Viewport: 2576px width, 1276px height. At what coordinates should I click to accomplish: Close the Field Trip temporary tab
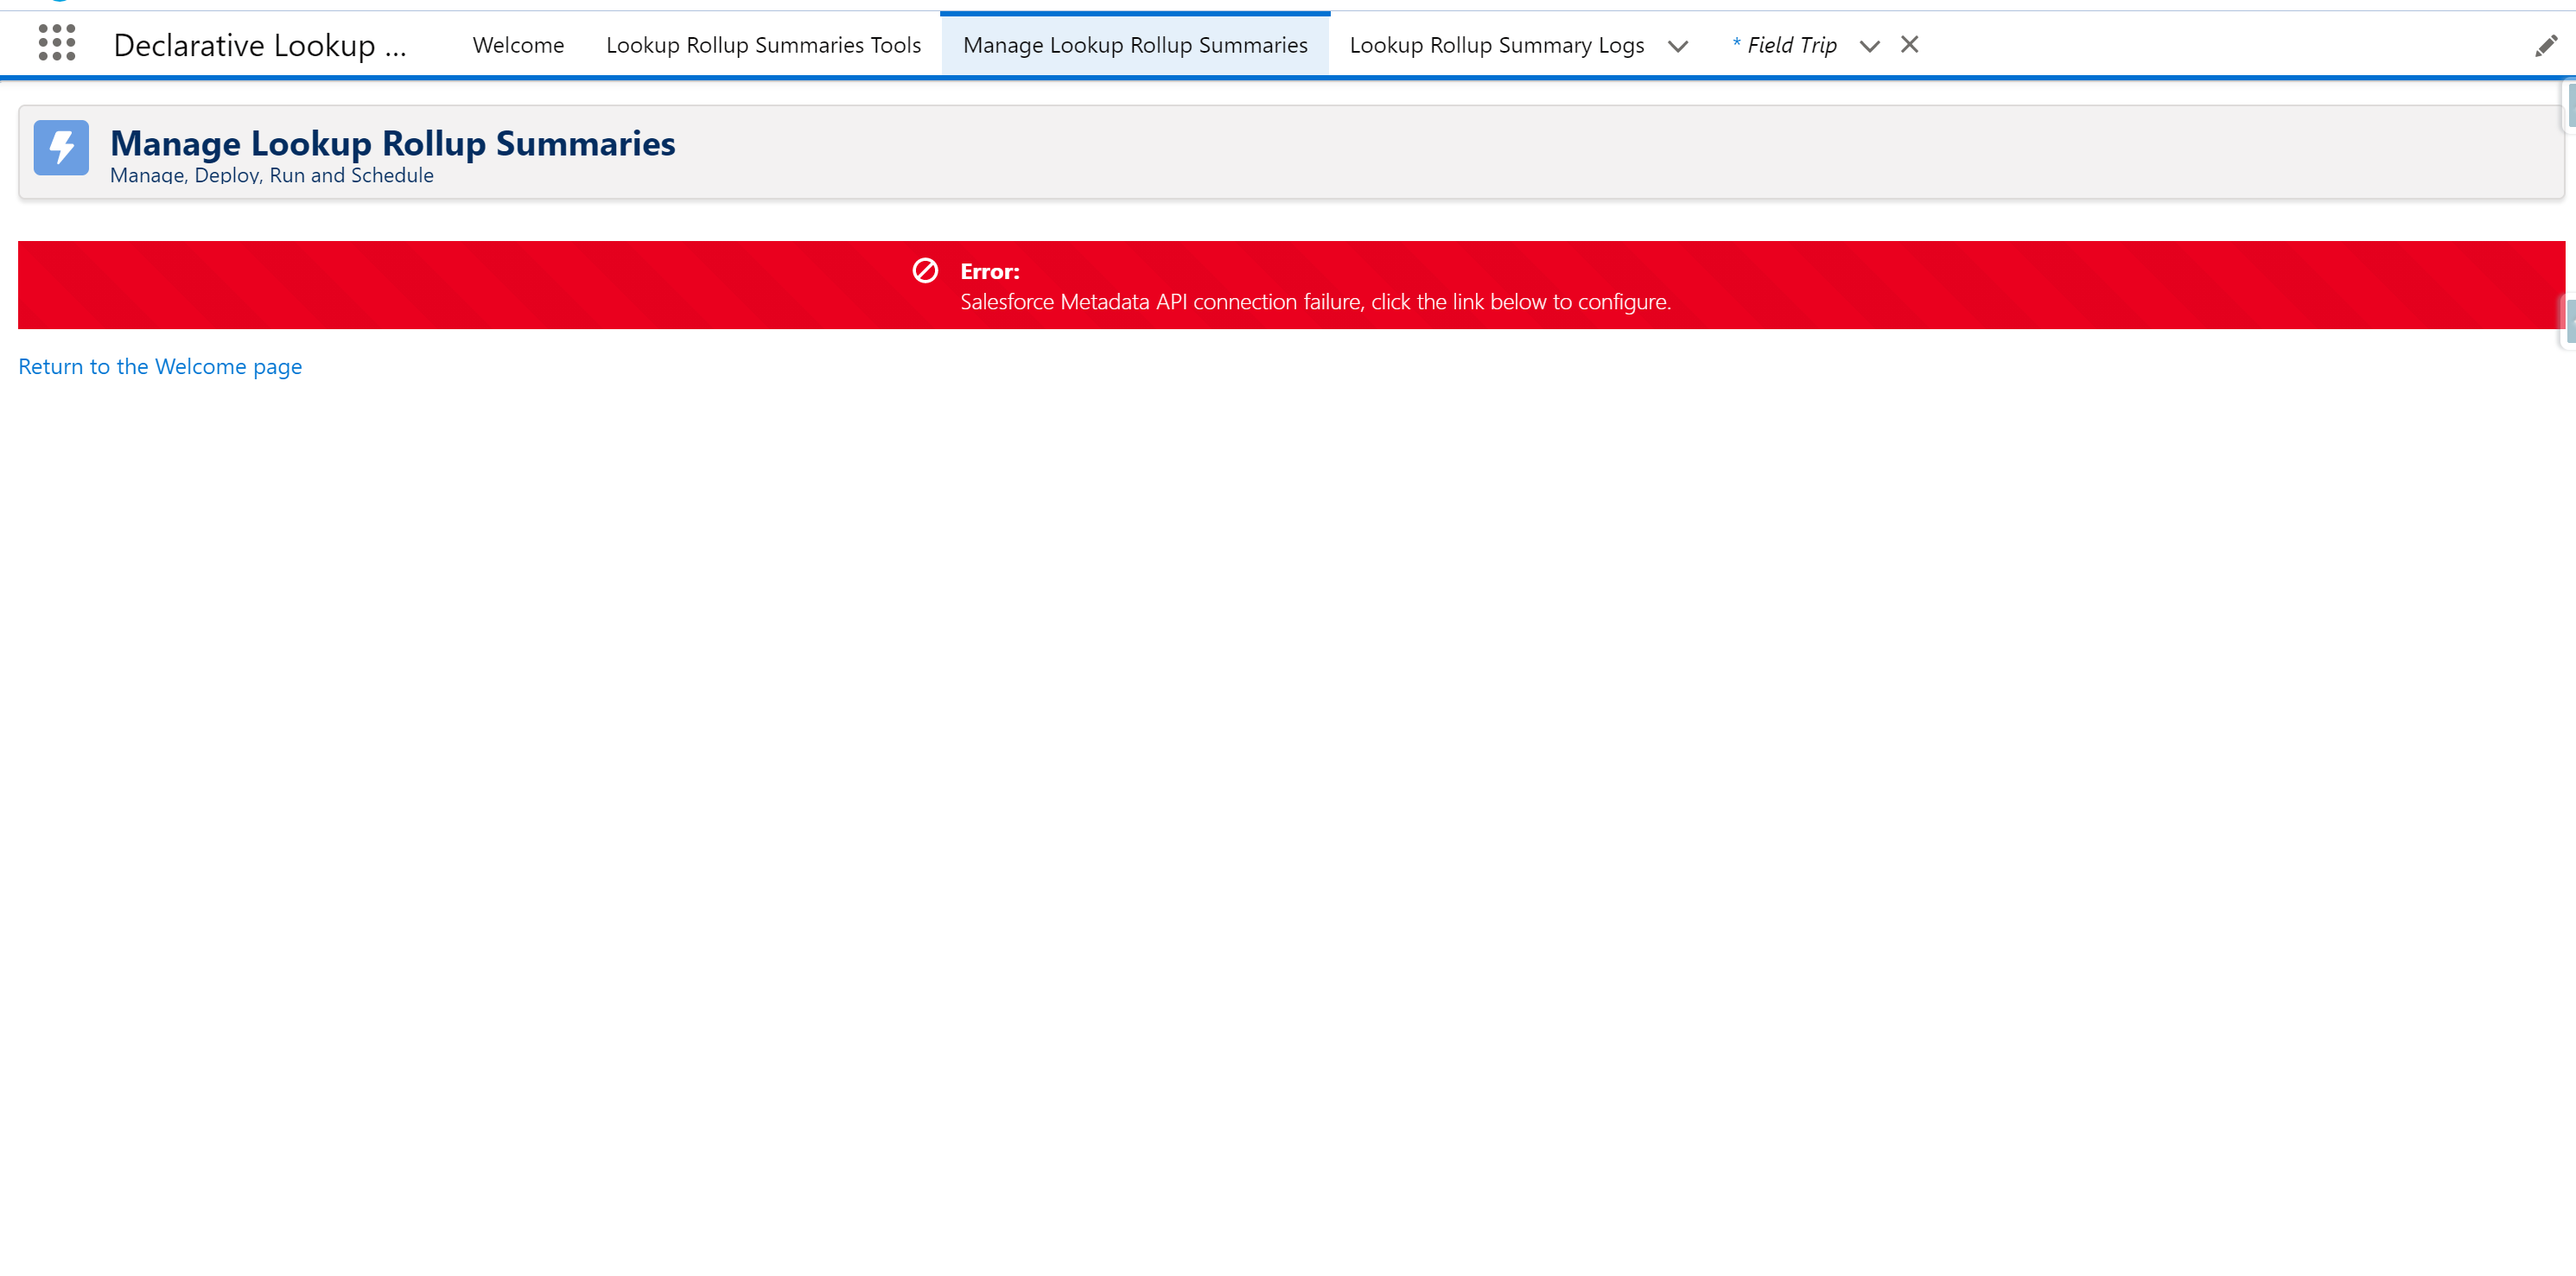(x=1910, y=45)
